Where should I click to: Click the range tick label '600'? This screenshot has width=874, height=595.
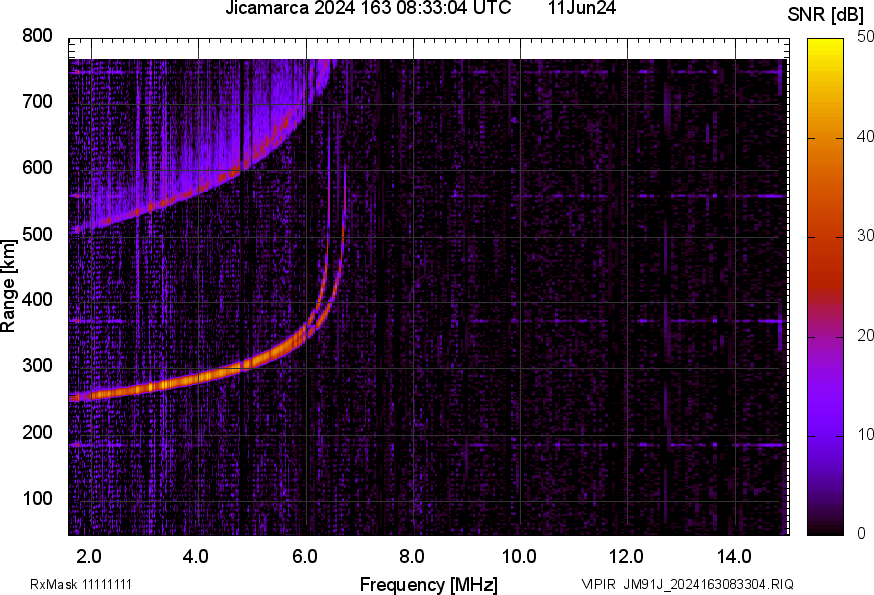tap(37, 167)
